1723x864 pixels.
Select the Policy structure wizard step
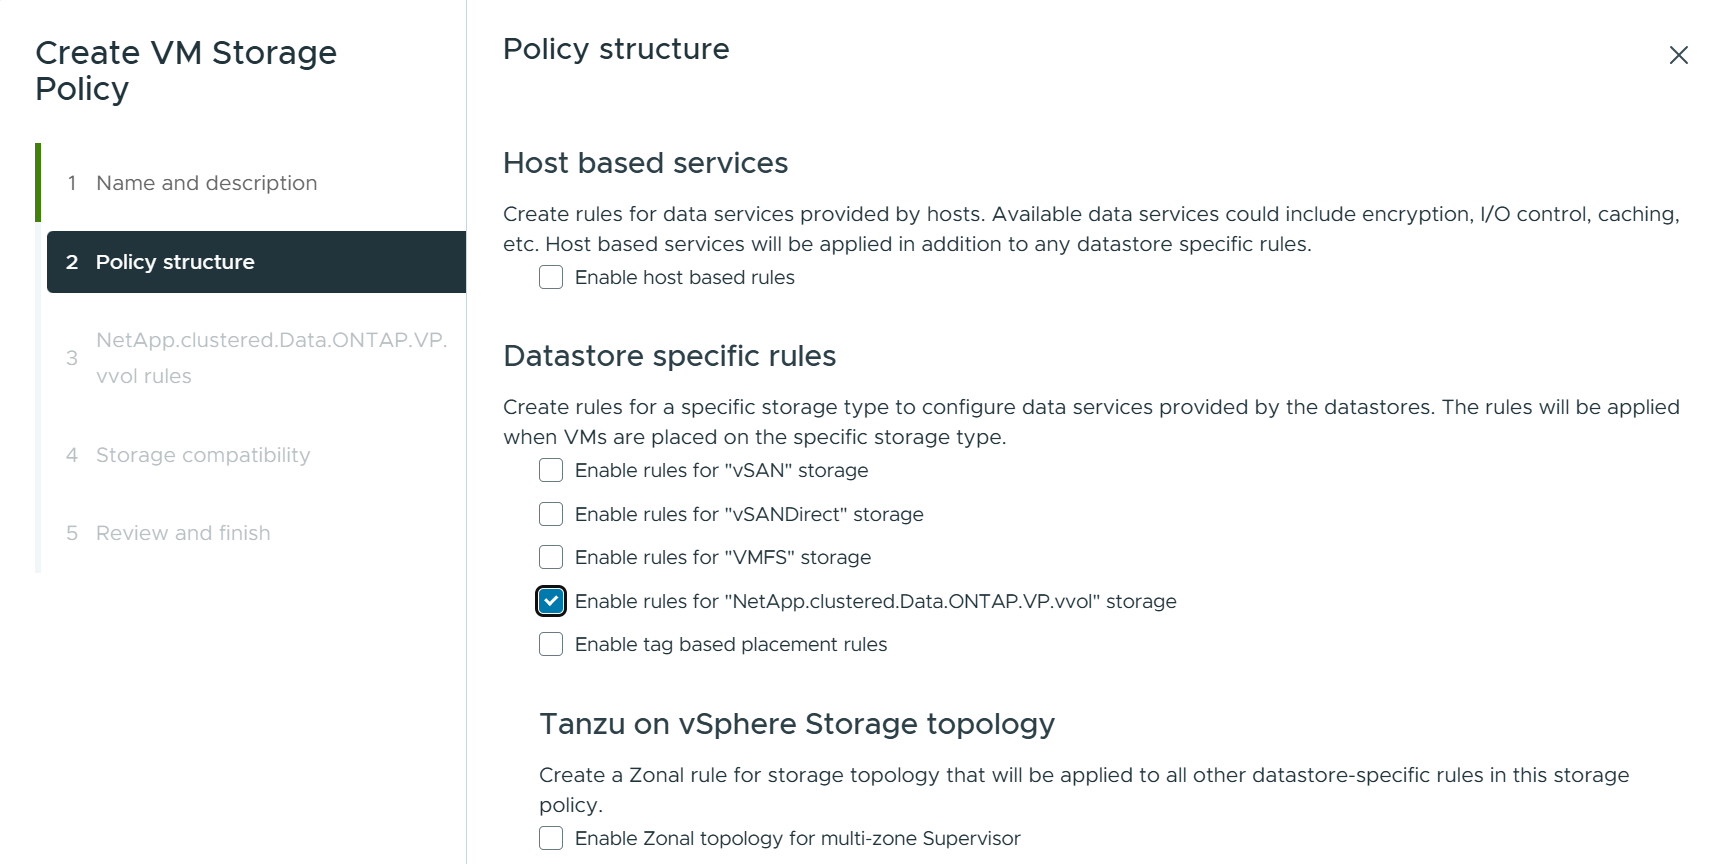click(x=175, y=262)
